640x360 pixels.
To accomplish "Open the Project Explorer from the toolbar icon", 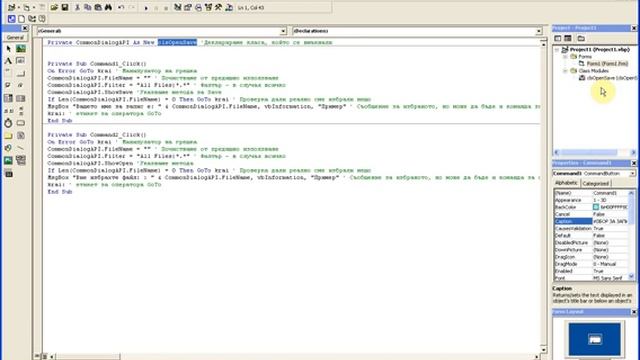I will [178, 7].
